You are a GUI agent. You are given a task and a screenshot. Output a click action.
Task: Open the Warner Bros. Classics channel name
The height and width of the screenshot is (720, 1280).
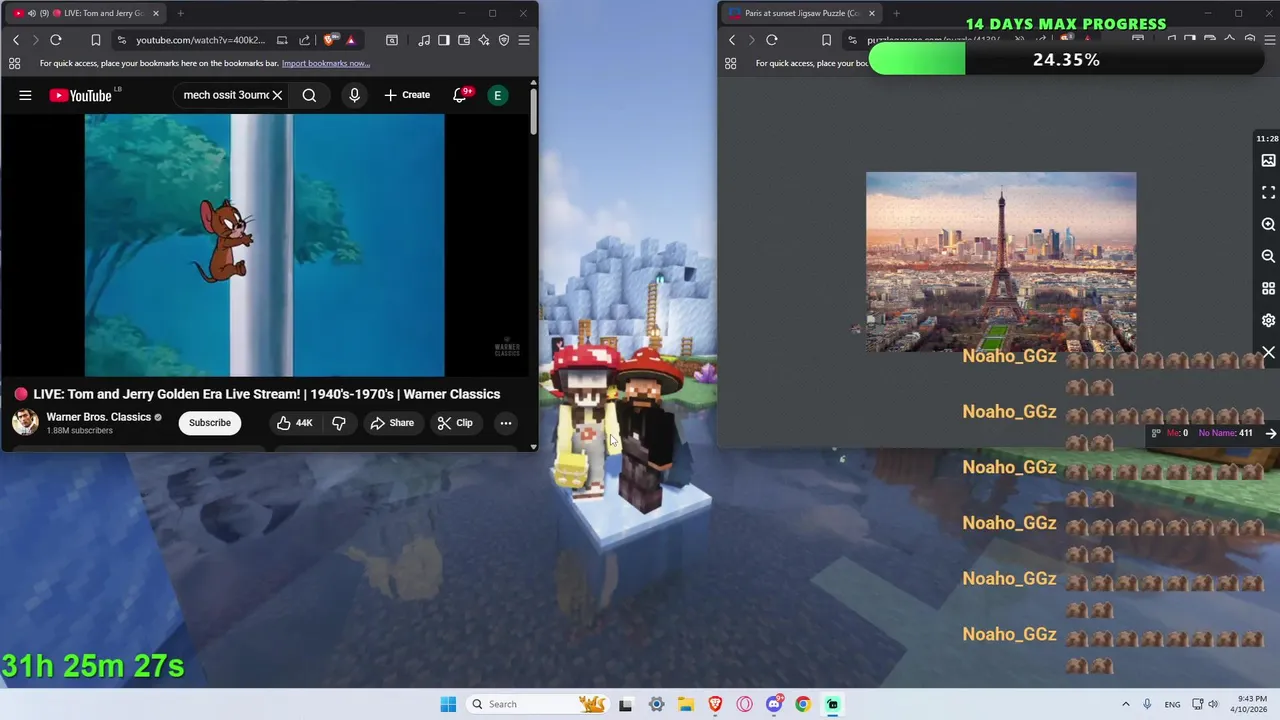click(x=99, y=417)
